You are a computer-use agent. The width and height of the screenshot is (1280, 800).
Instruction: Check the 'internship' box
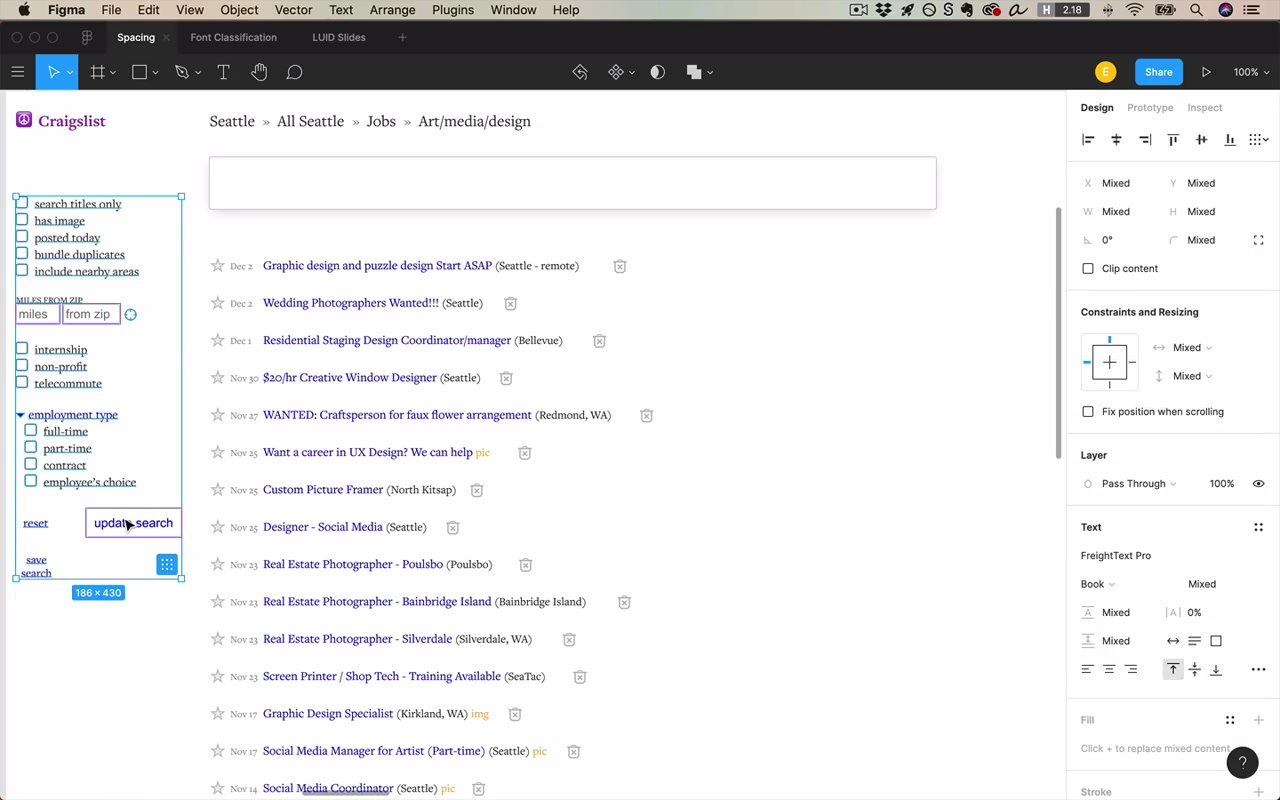(22, 349)
